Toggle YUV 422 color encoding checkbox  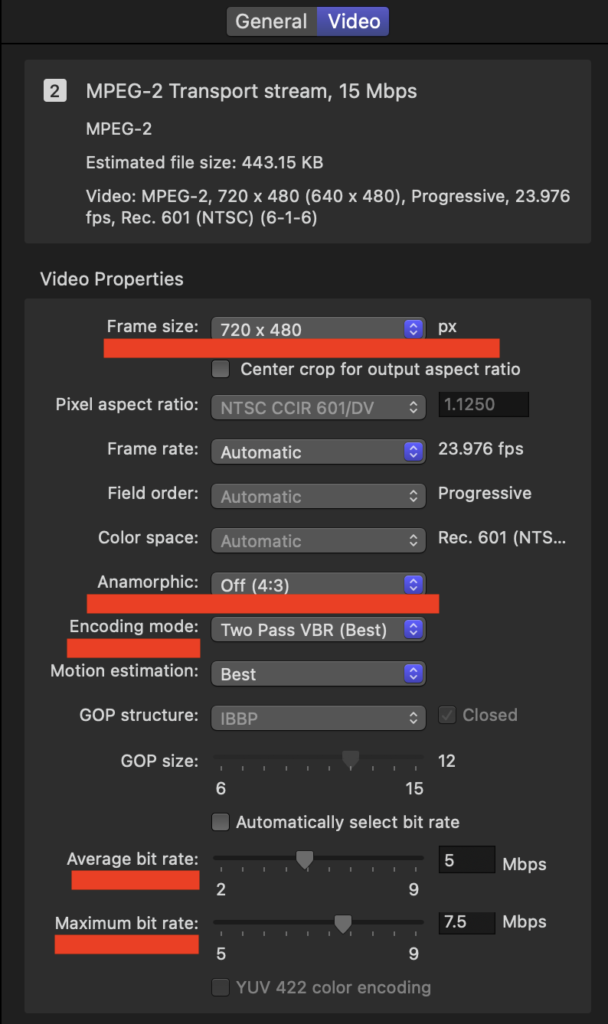click(x=221, y=988)
